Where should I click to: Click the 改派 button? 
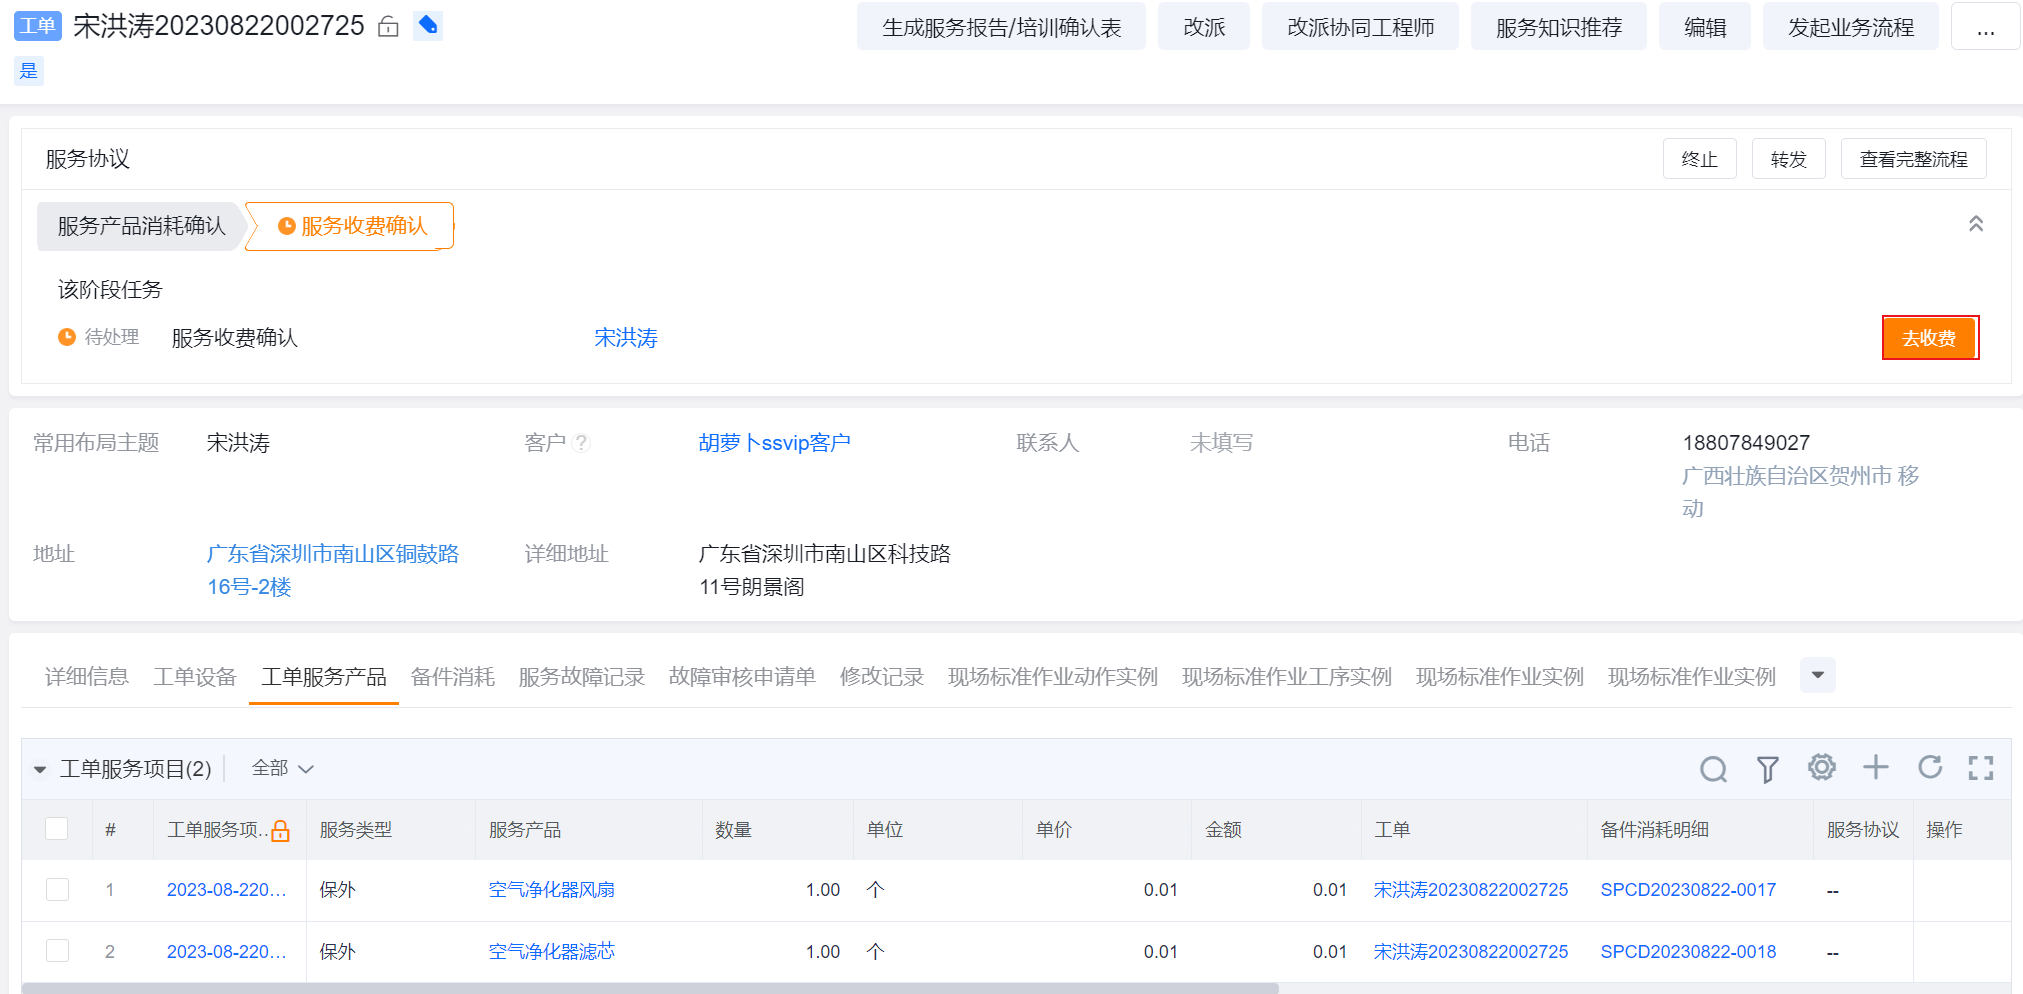(x=1204, y=27)
